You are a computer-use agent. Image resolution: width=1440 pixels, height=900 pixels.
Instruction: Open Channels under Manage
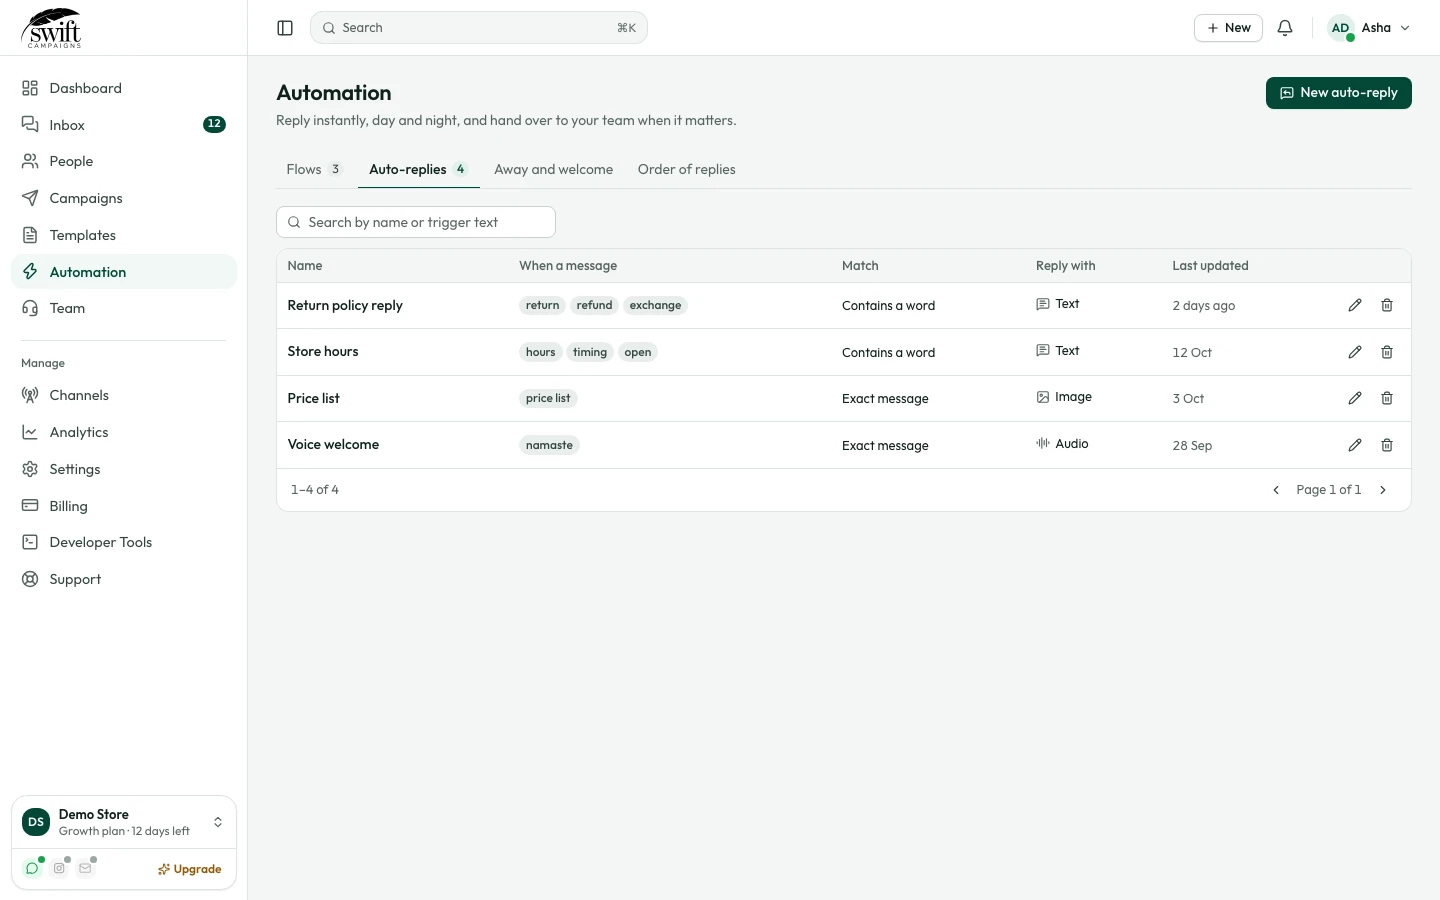[124, 395]
